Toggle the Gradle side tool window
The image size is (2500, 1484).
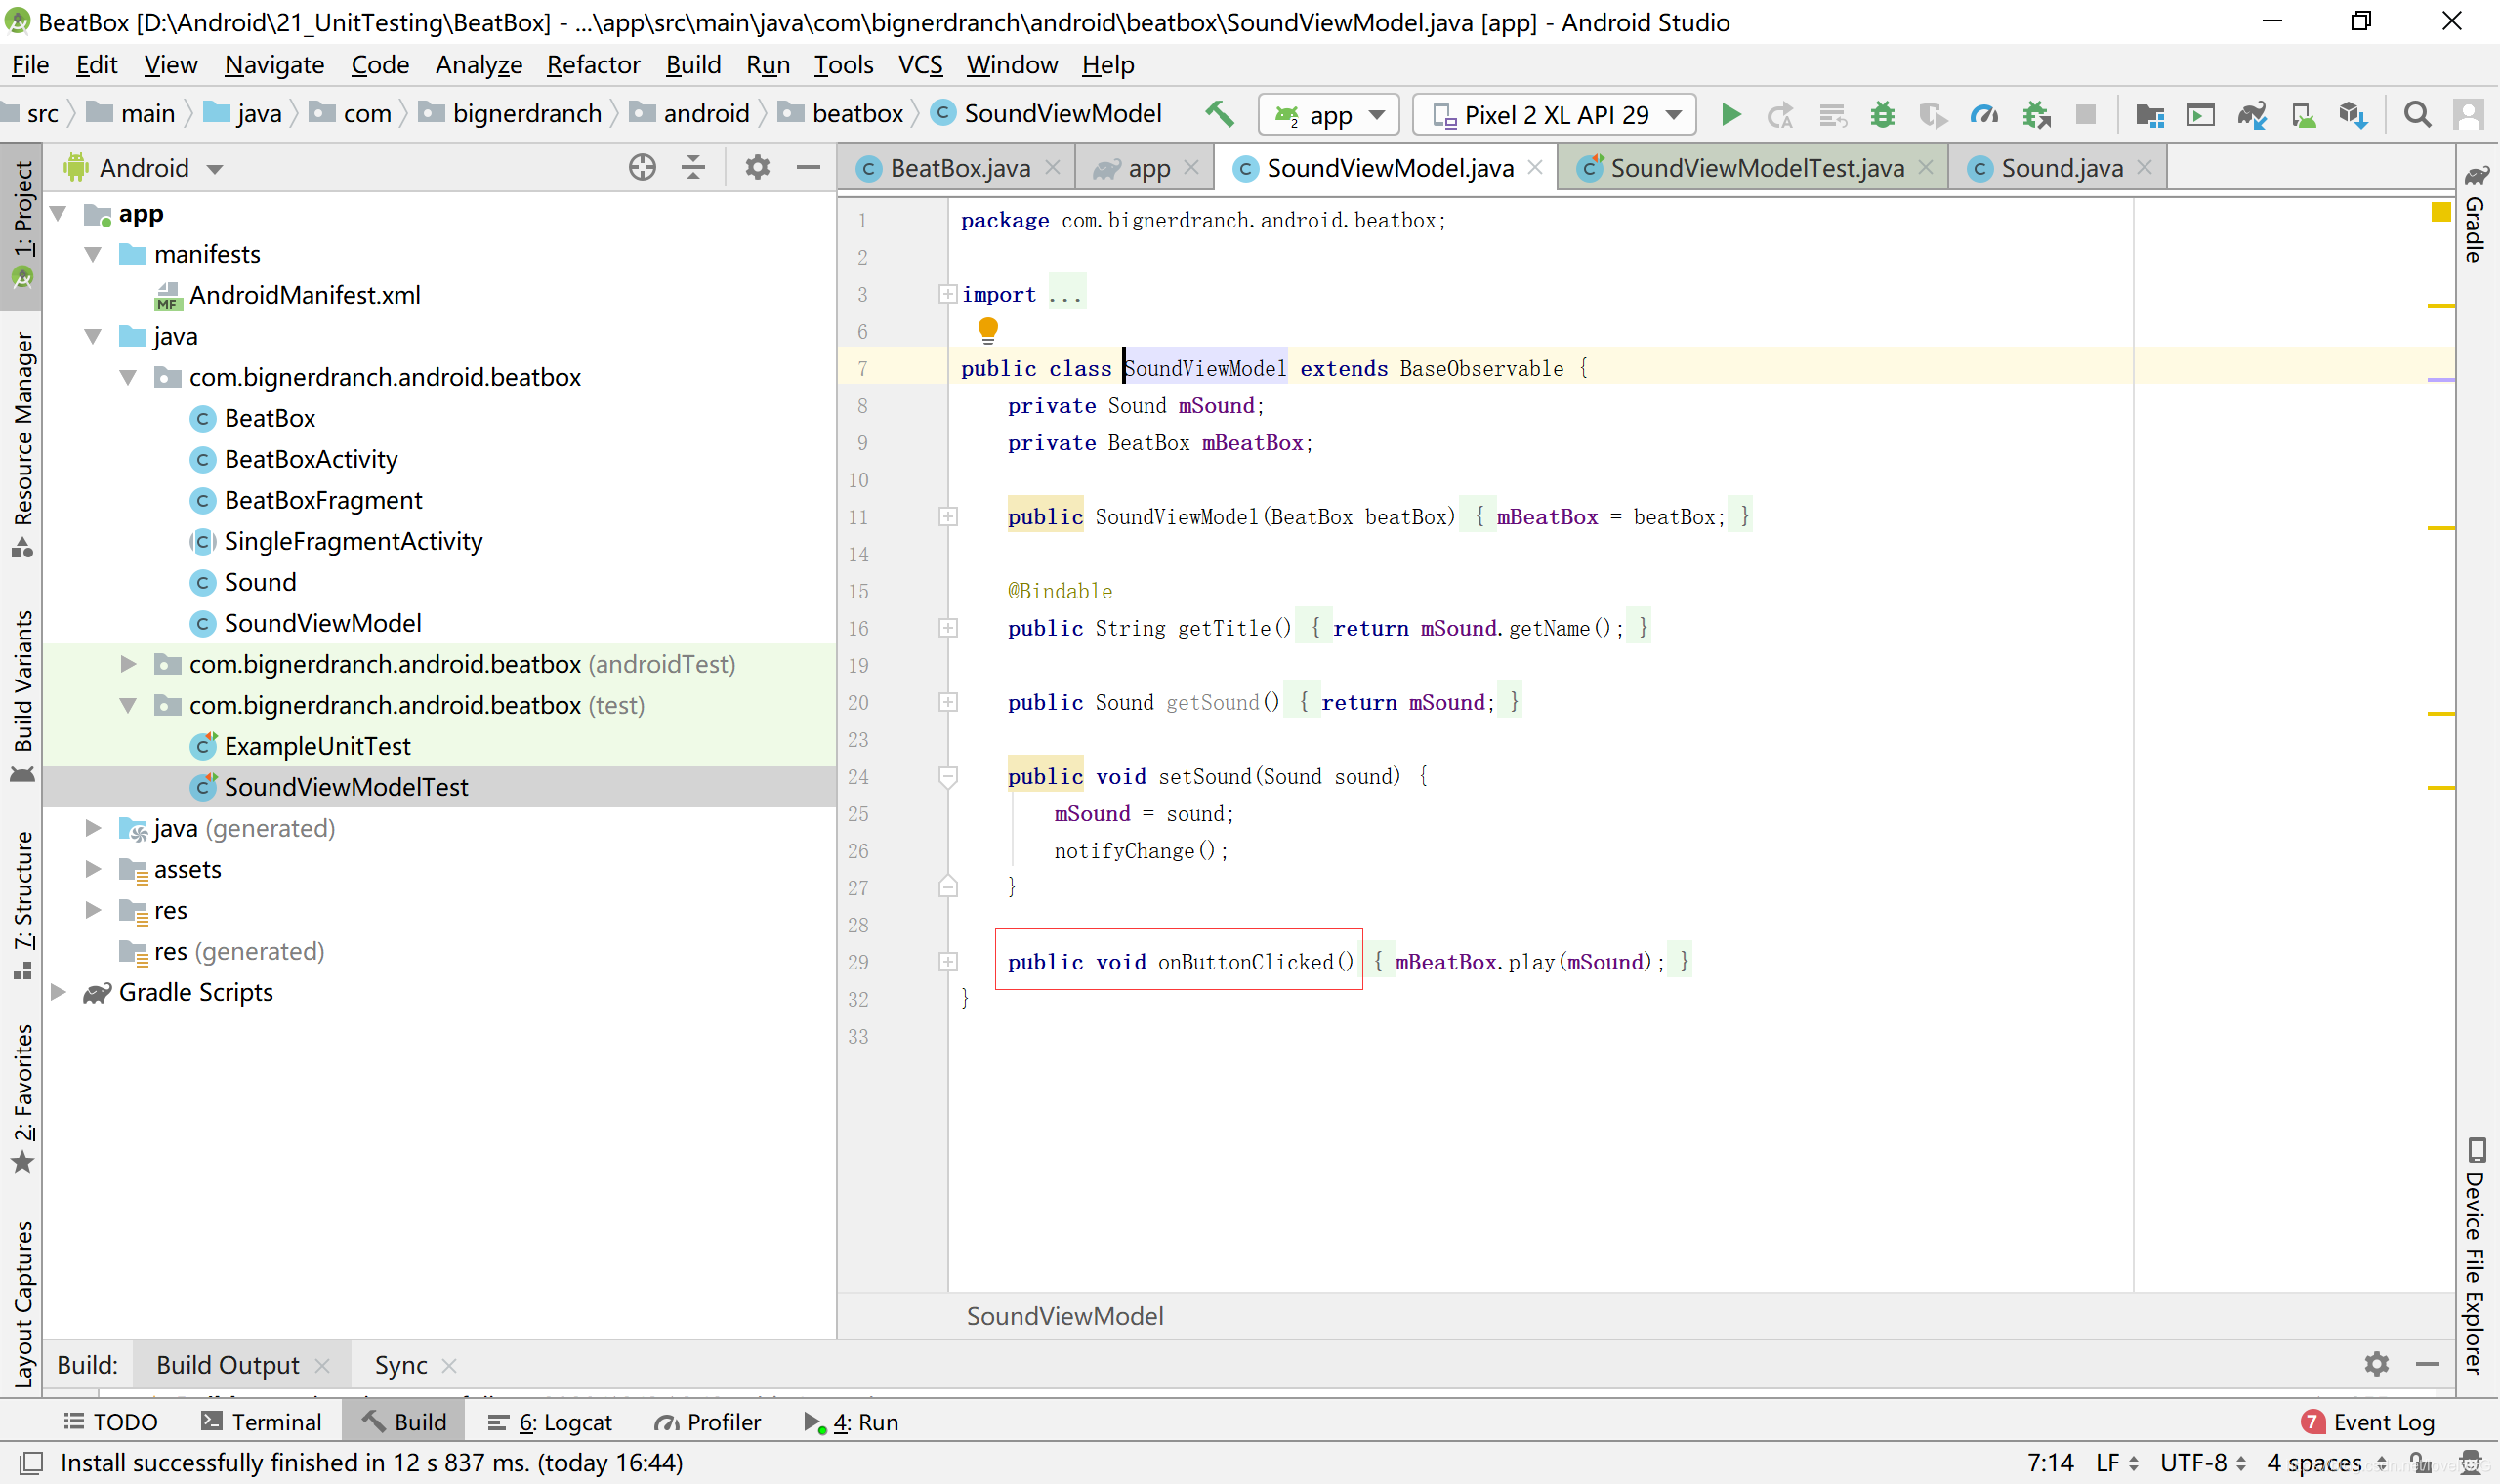click(2476, 215)
